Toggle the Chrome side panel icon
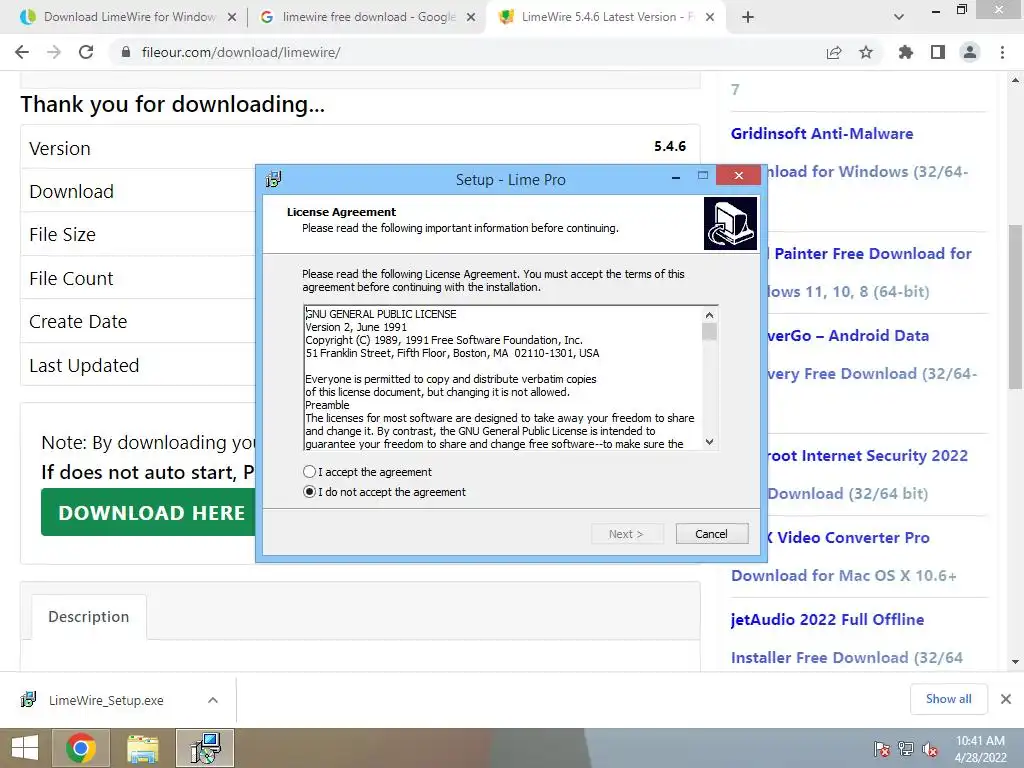Image resolution: width=1024 pixels, height=768 pixels. pos(938,52)
